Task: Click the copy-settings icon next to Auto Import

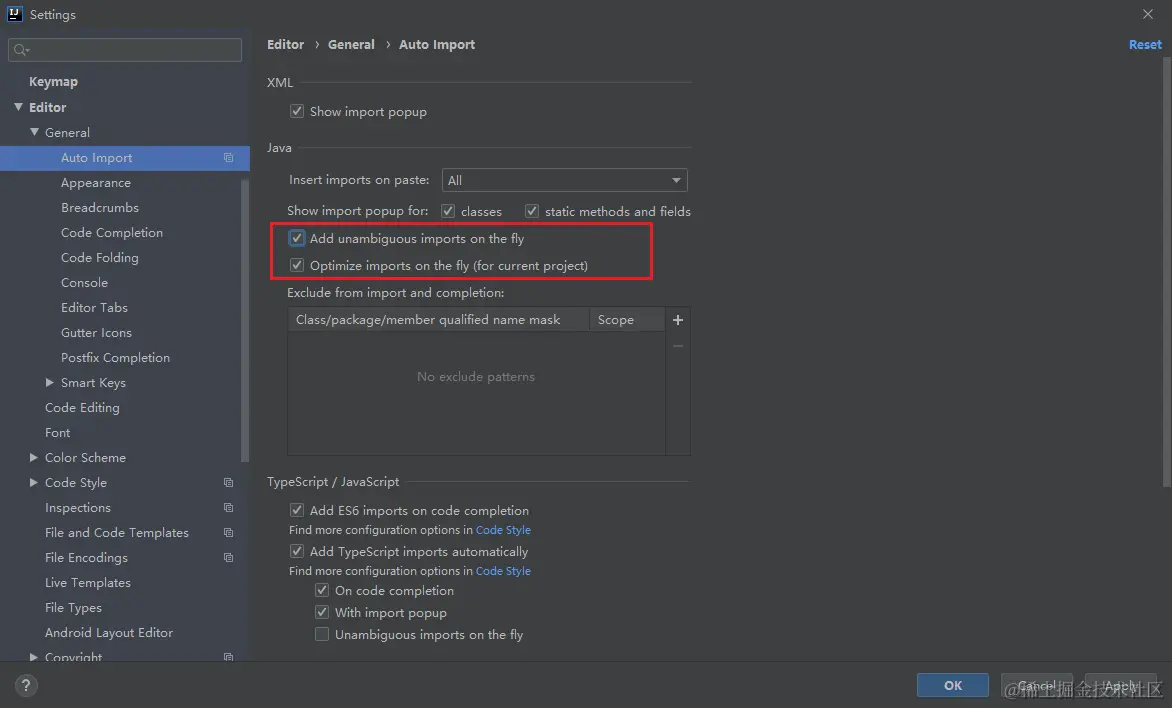Action: (x=229, y=158)
